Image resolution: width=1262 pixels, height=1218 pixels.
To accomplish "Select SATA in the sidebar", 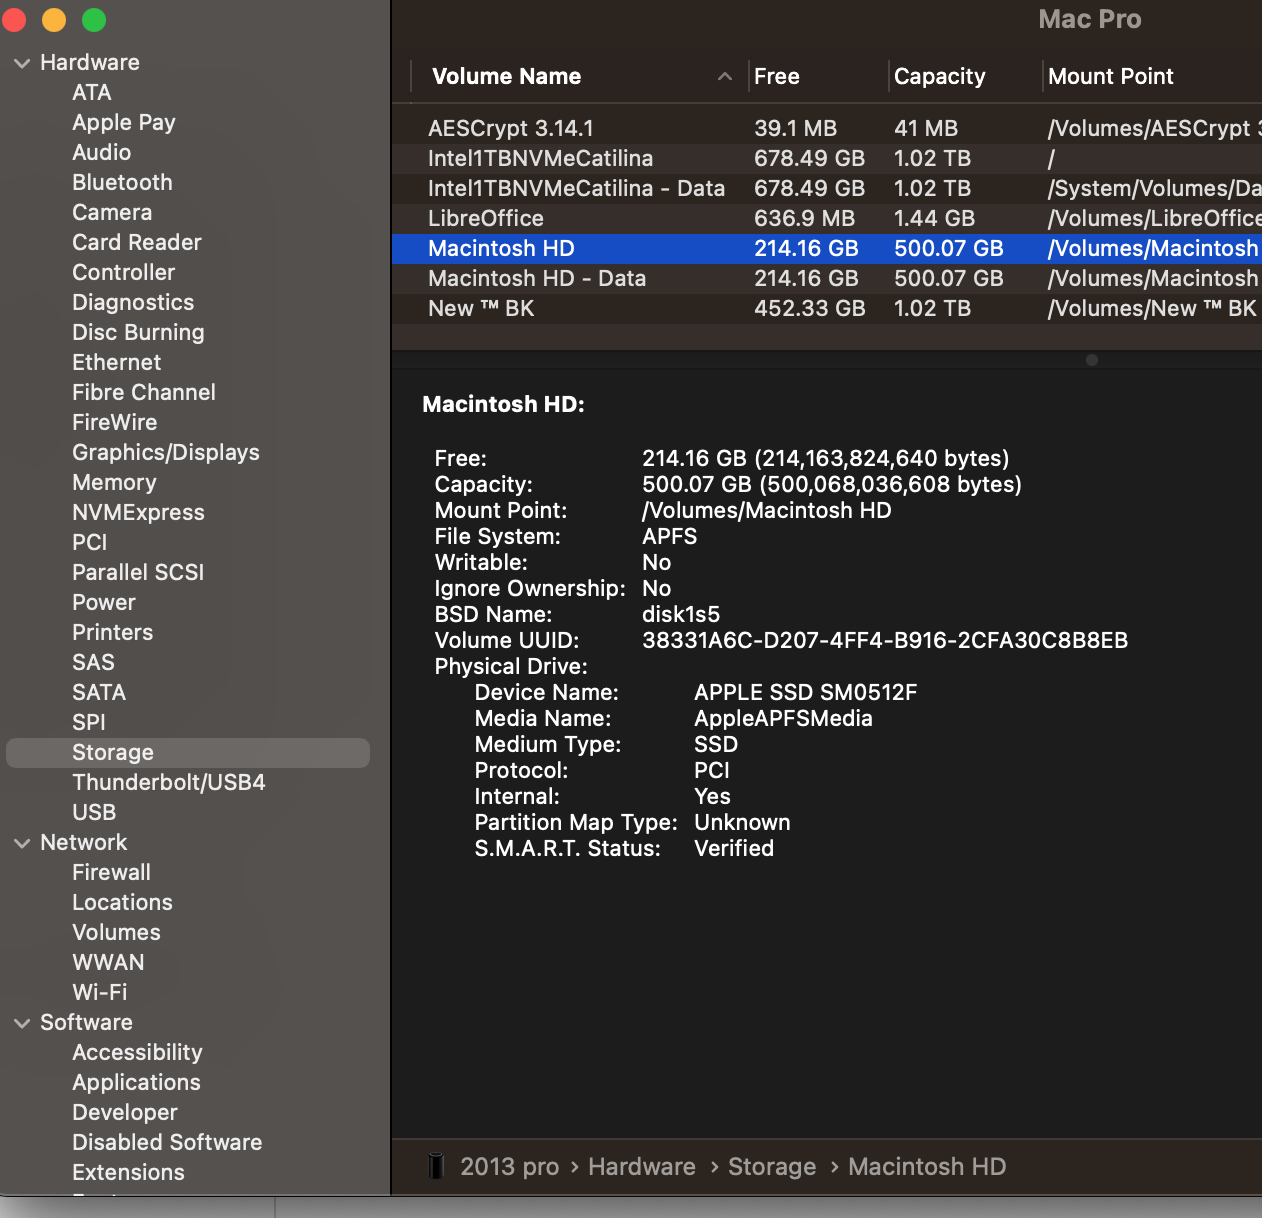I will click(99, 693).
